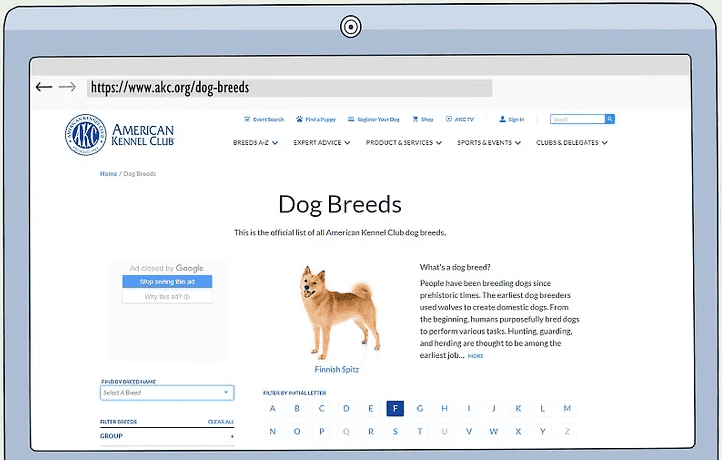The image size is (722, 460).
Task: Filter breeds by letter S
Action: (x=395, y=431)
